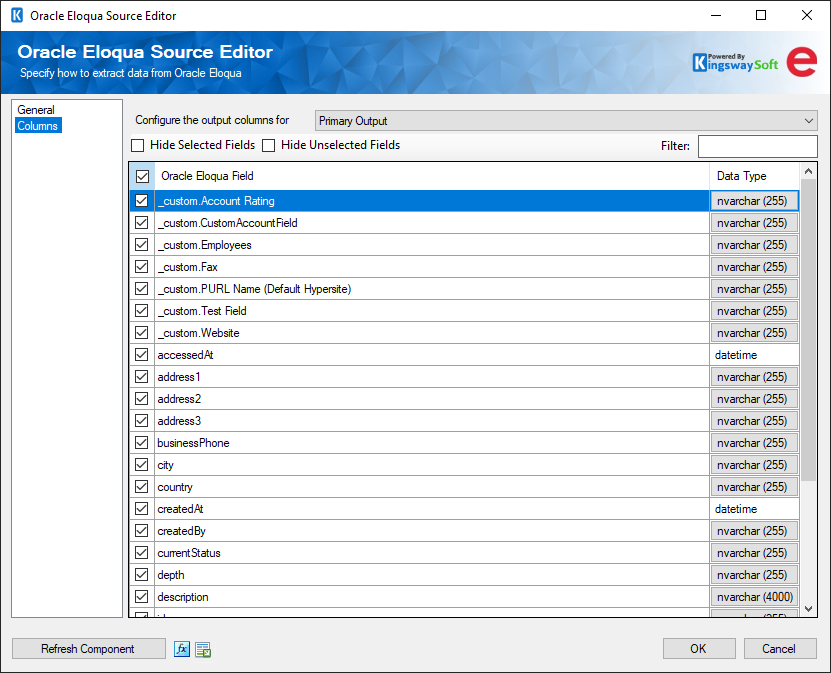This screenshot has height=673, width=831.
Task: Open data type for address1
Action: tap(754, 377)
